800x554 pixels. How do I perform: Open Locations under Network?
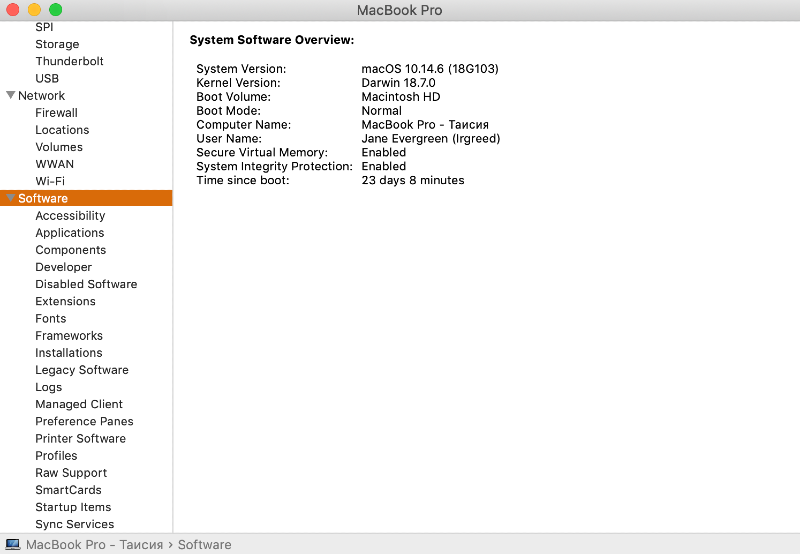point(62,130)
